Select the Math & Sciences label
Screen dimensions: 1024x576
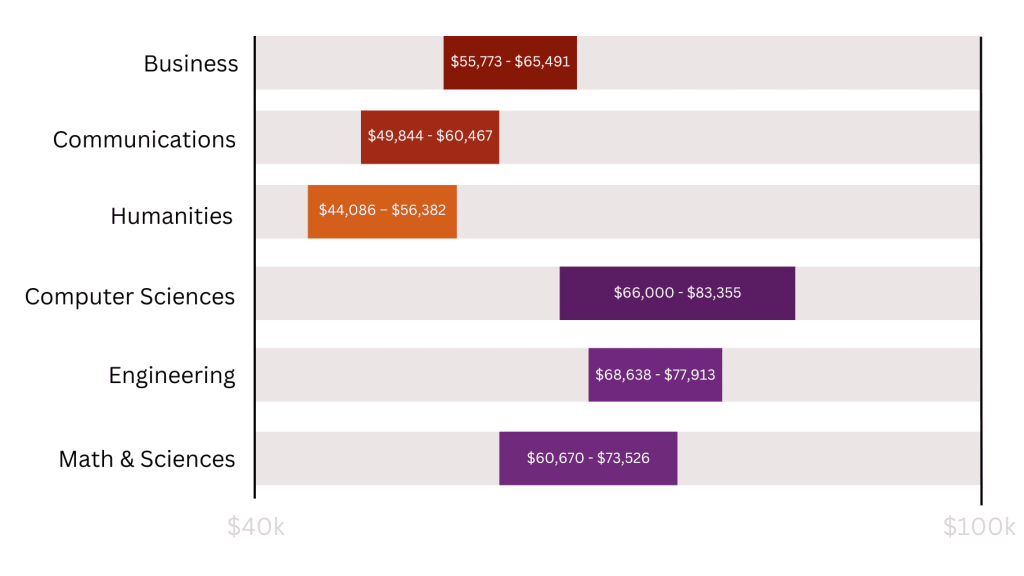147,459
